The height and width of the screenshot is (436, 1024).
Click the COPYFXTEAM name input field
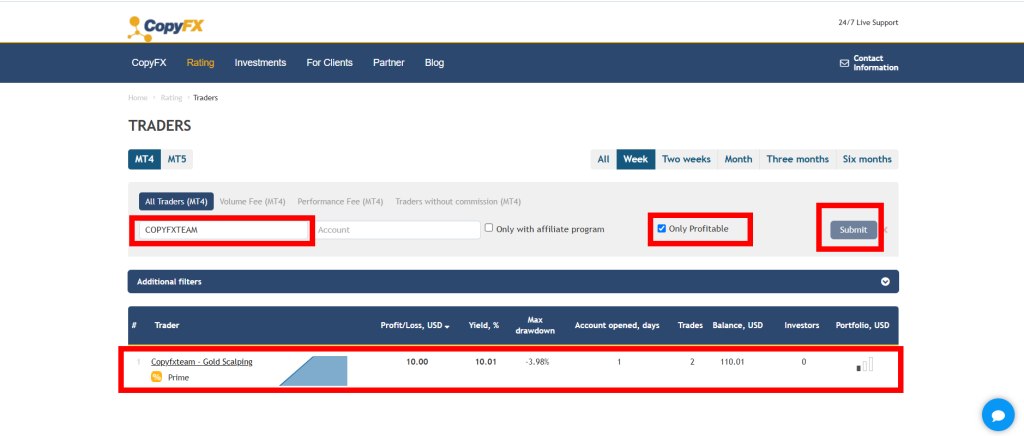tap(223, 230)
